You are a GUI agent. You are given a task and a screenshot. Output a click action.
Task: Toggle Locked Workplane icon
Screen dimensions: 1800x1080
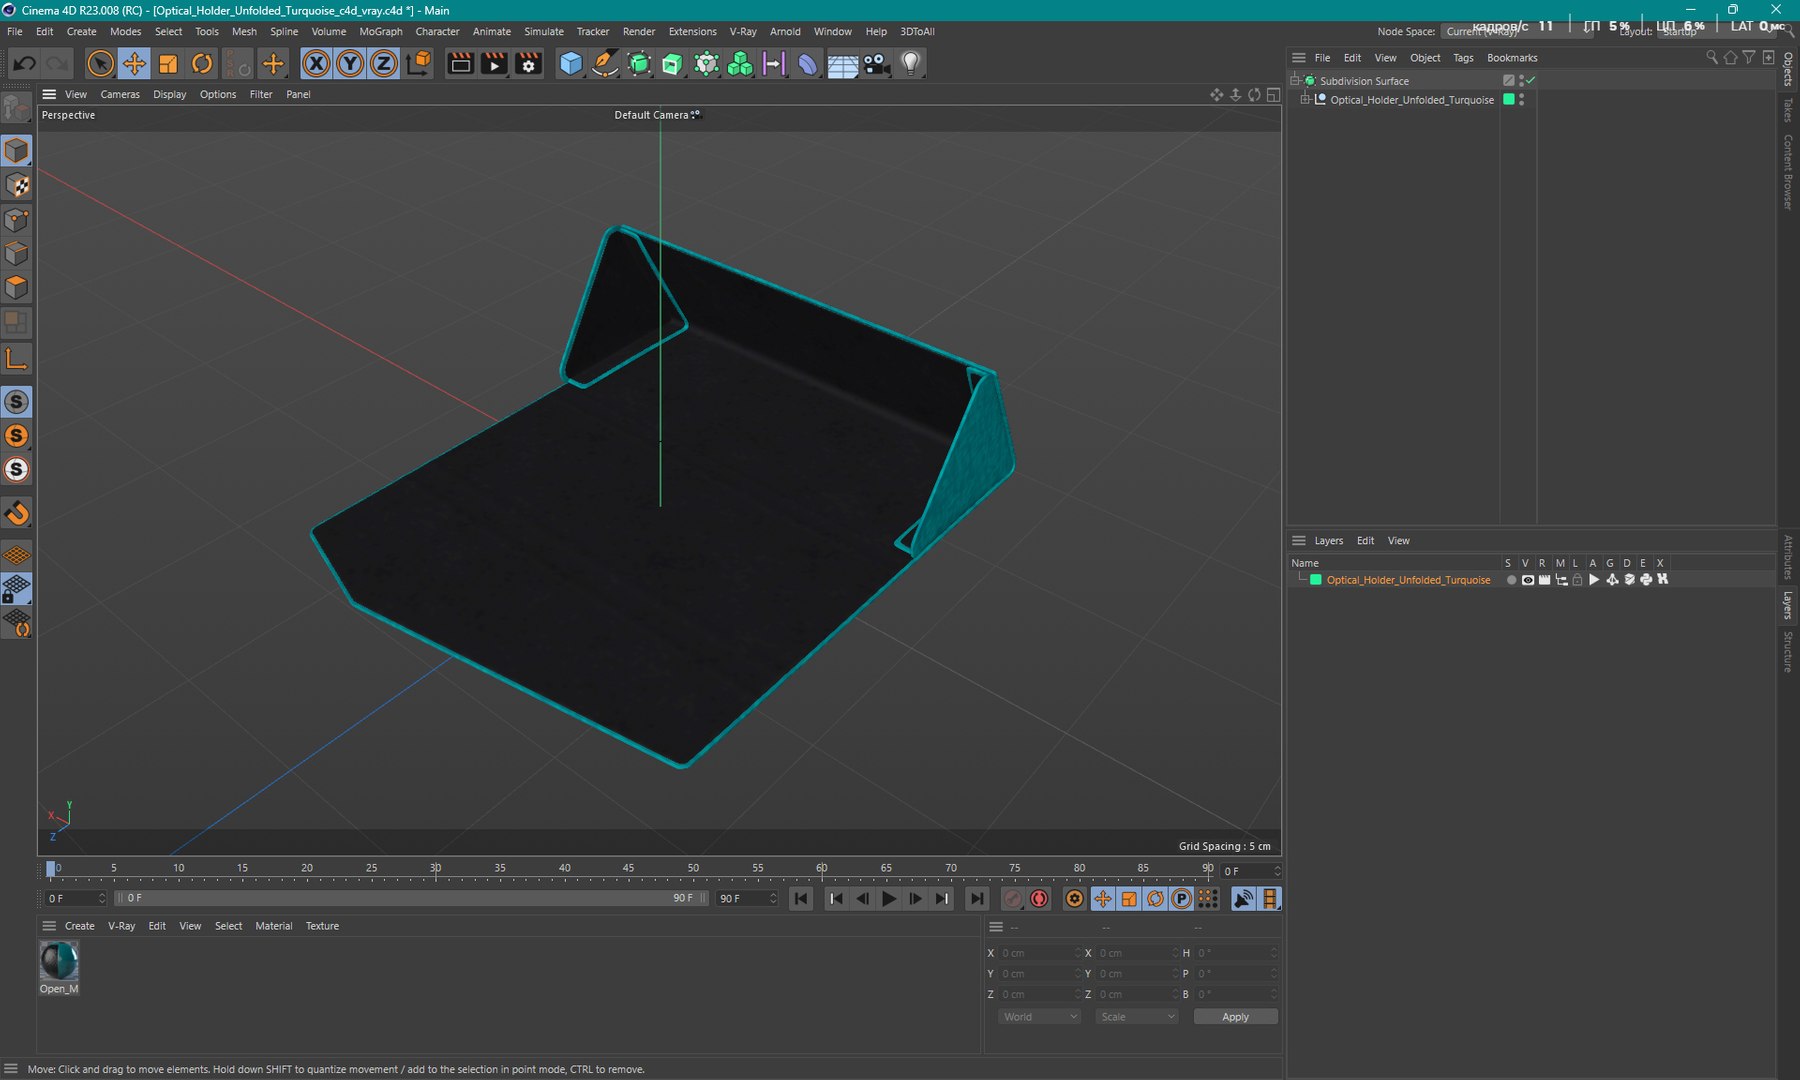point(17,589)
